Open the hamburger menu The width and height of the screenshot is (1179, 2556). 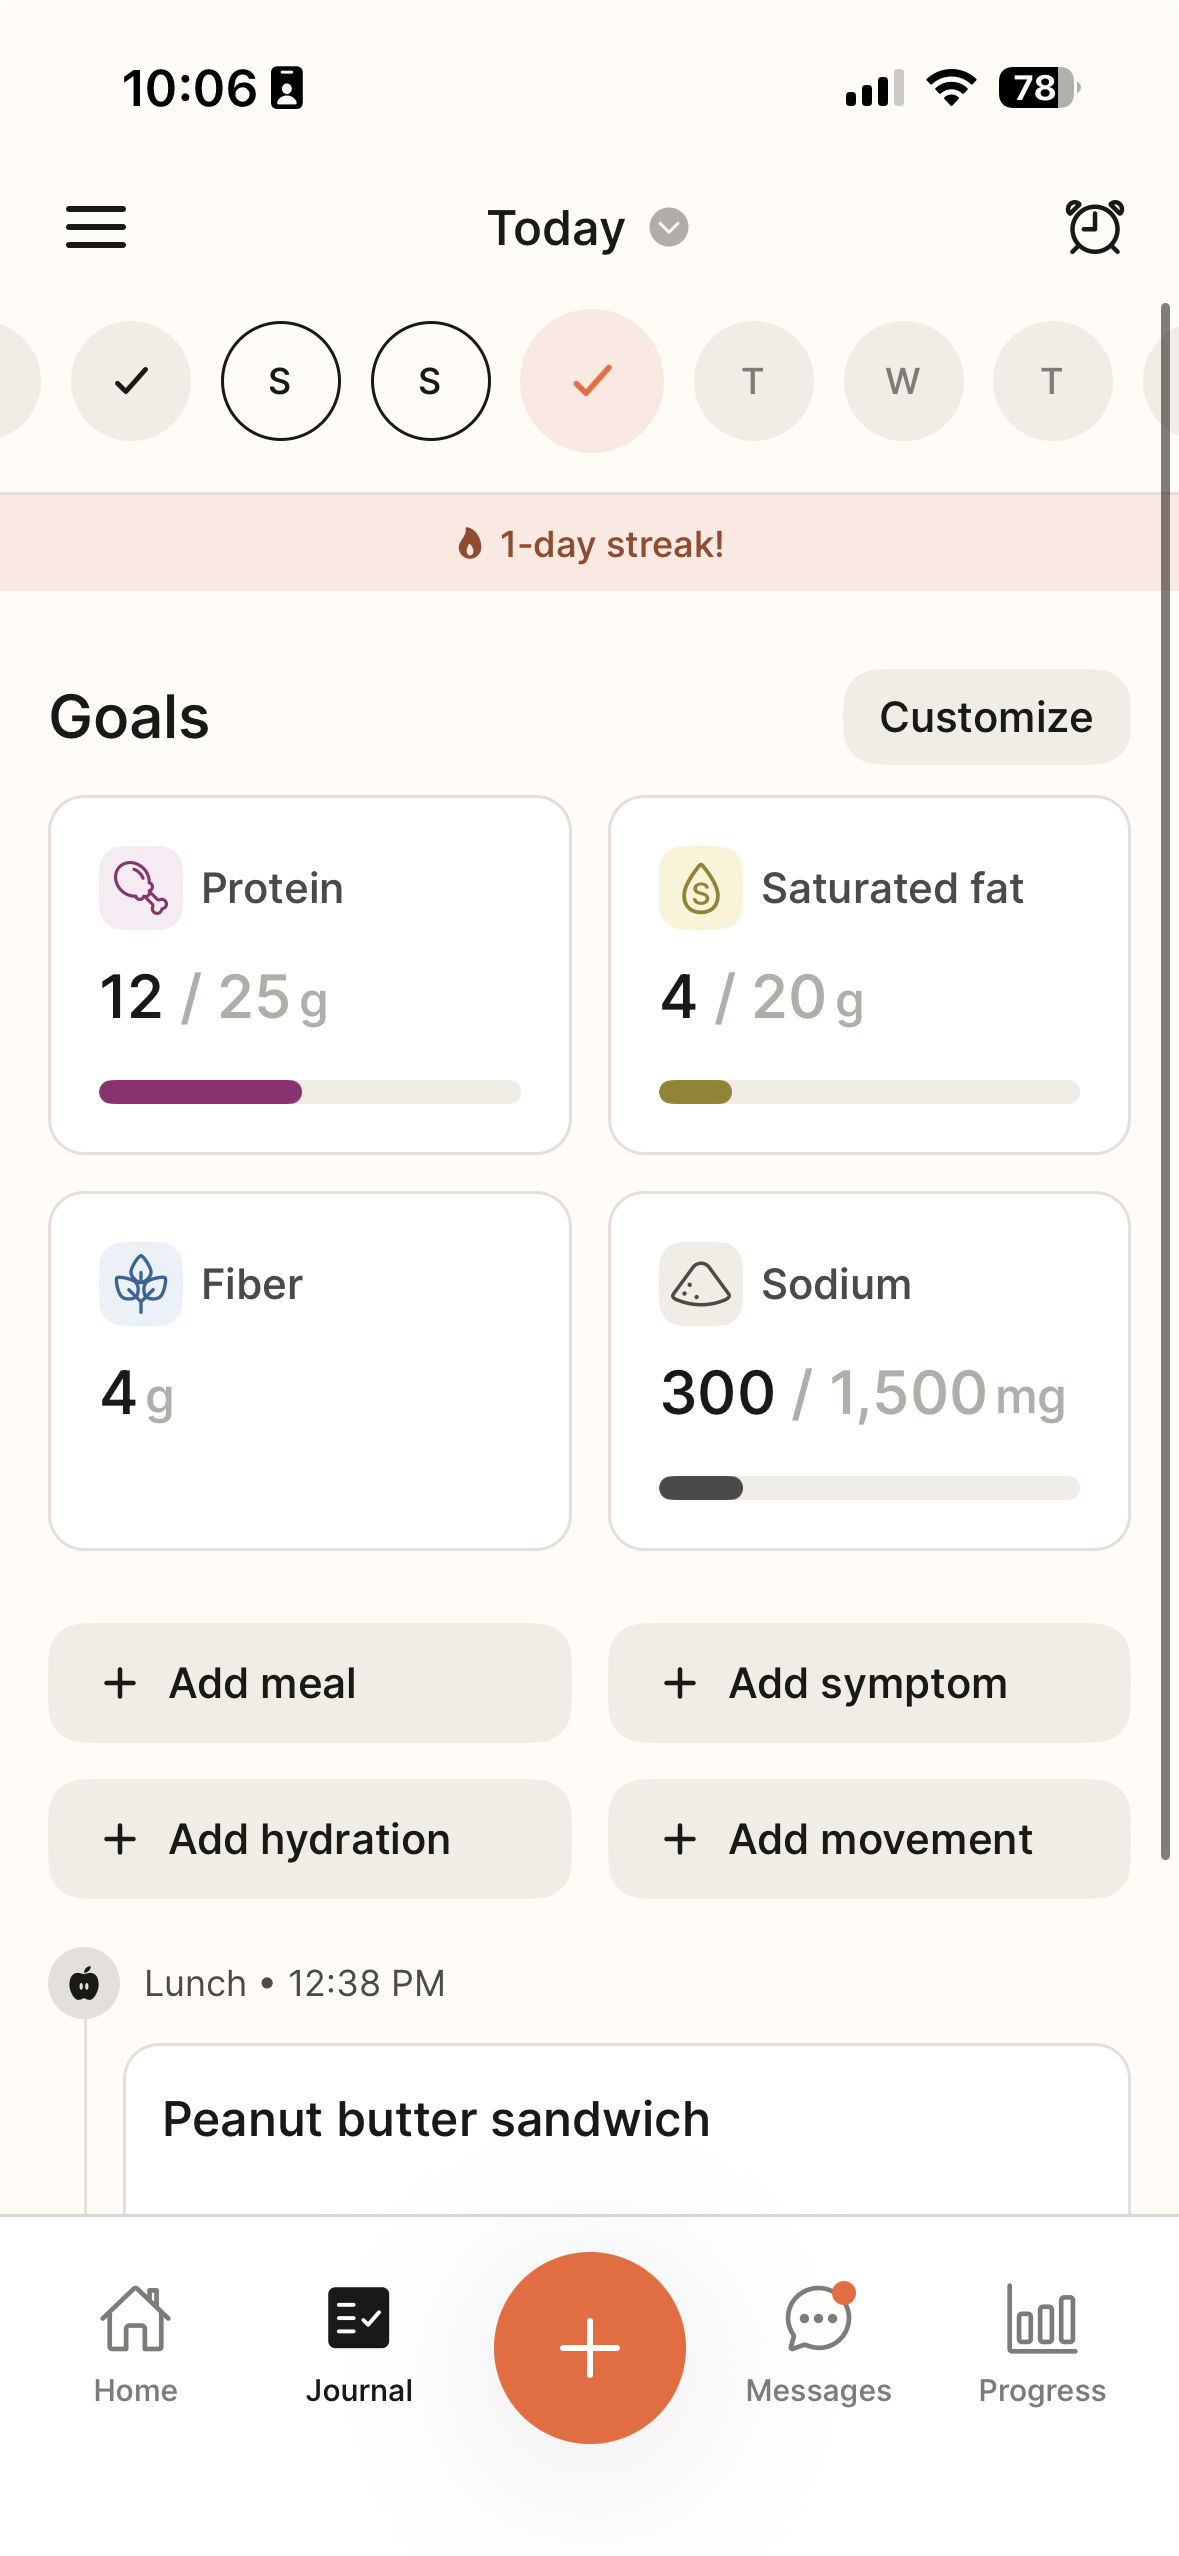coord(96,227)
